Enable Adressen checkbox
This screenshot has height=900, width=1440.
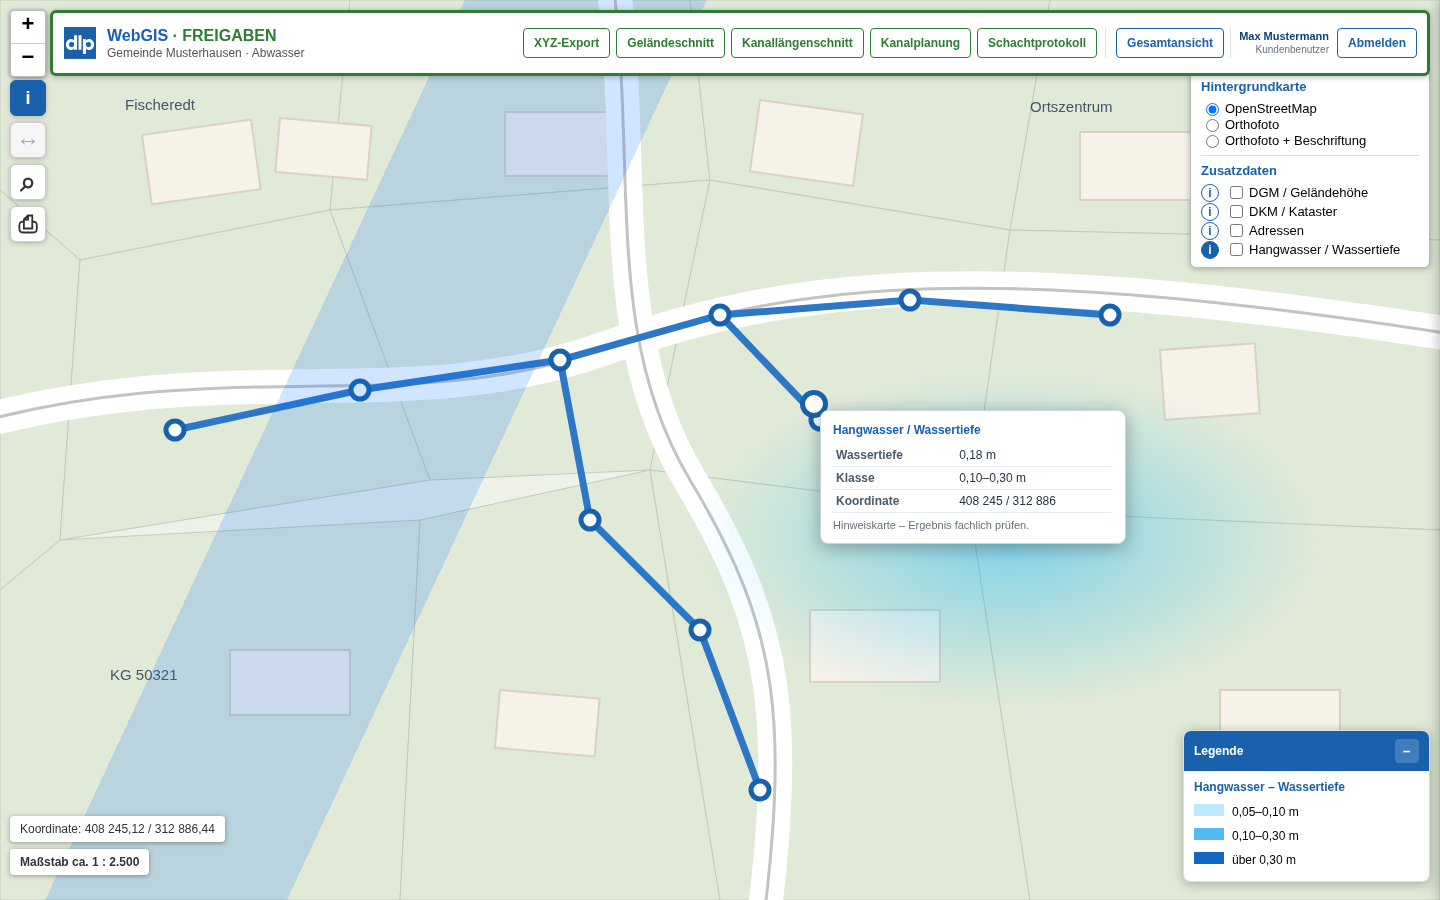pyautogui.click(x=1236, y=231)
